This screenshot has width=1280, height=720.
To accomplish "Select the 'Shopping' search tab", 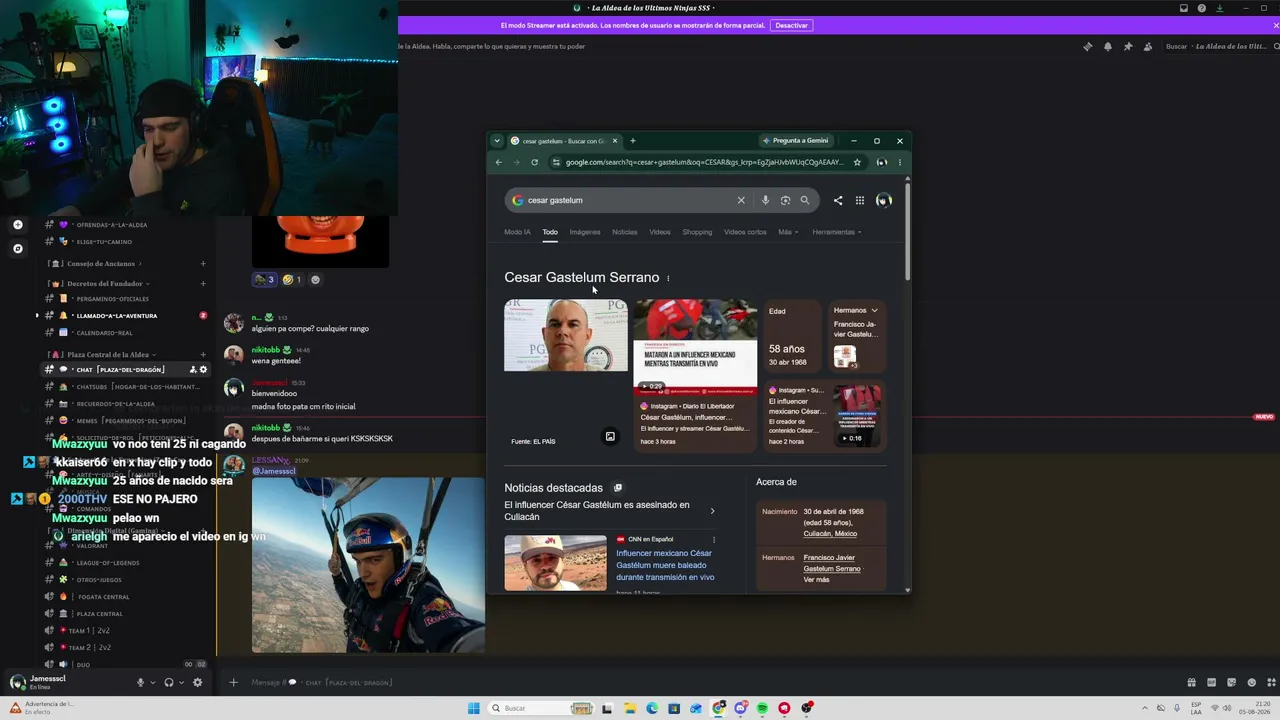I will 697,232.
